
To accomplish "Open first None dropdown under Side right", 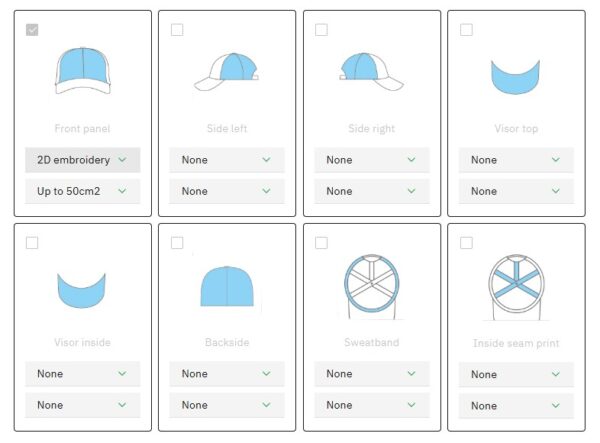I will (x=372, y=159).
